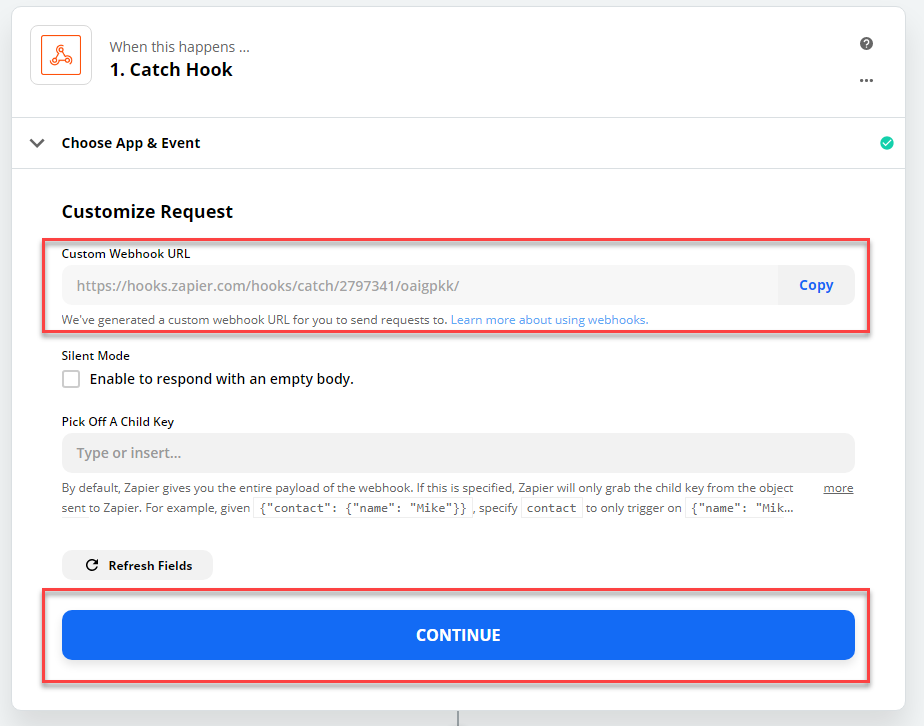Collapse the Choose App & Event section
The height and width of the screenshot is (726, 924).
(x=37, y=143)
